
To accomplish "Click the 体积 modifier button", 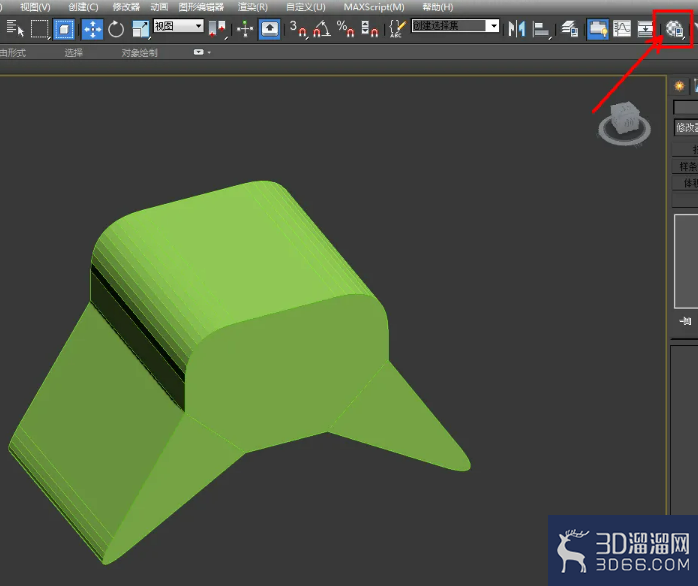I will coord(686,183).
